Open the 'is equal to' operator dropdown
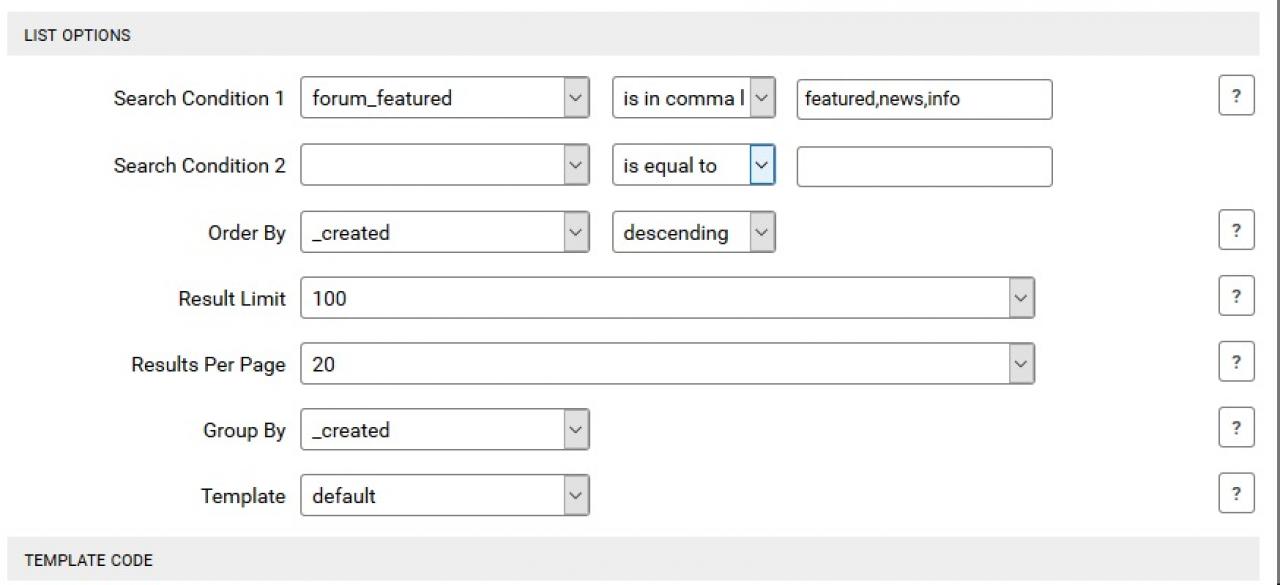This screenshot has width=1280, height=585. pos(693,166)
